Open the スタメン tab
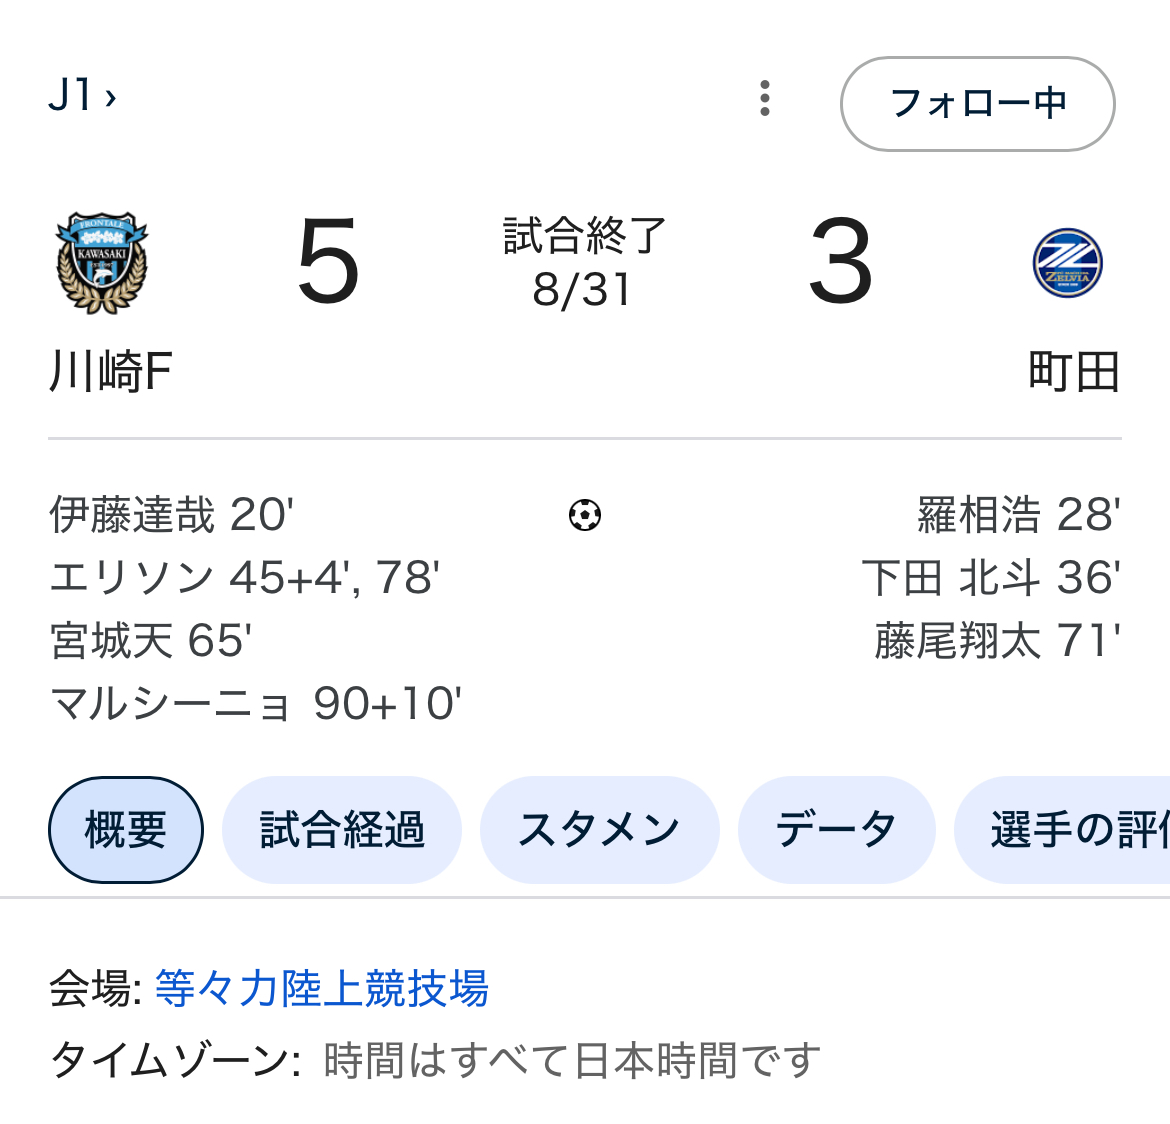 pyautogui.click(x=599, y=830)
